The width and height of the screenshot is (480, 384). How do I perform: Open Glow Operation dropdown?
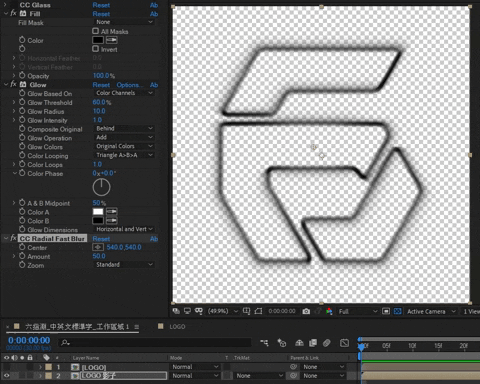click(x=123, y=137)
